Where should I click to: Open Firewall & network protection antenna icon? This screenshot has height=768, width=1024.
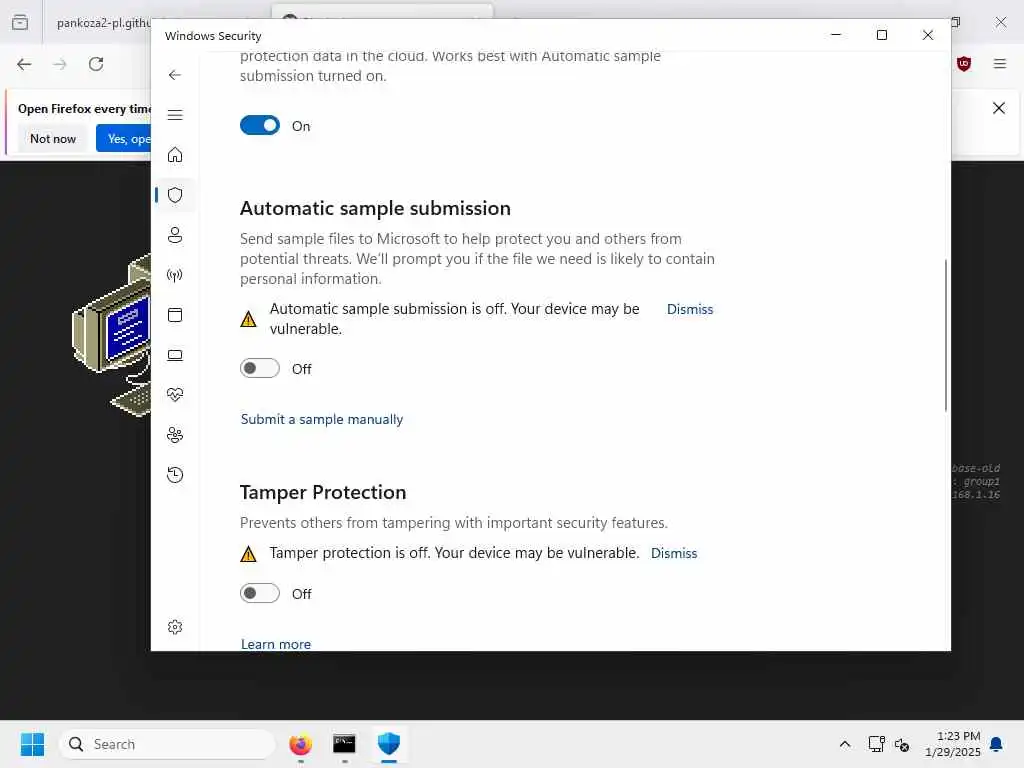[174, 275]
